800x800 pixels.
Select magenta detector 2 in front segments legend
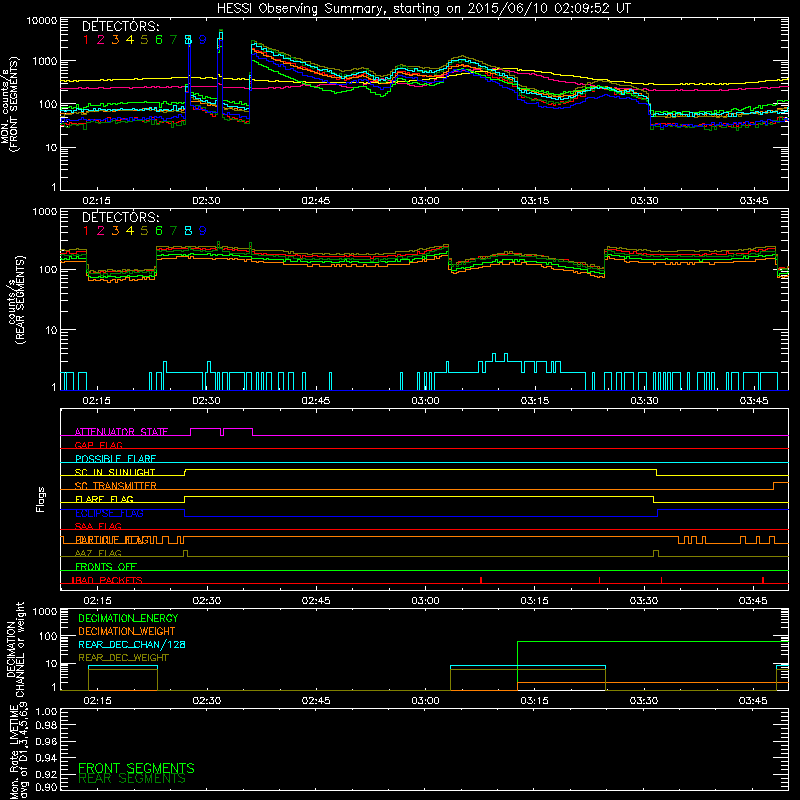coord(101,40)
